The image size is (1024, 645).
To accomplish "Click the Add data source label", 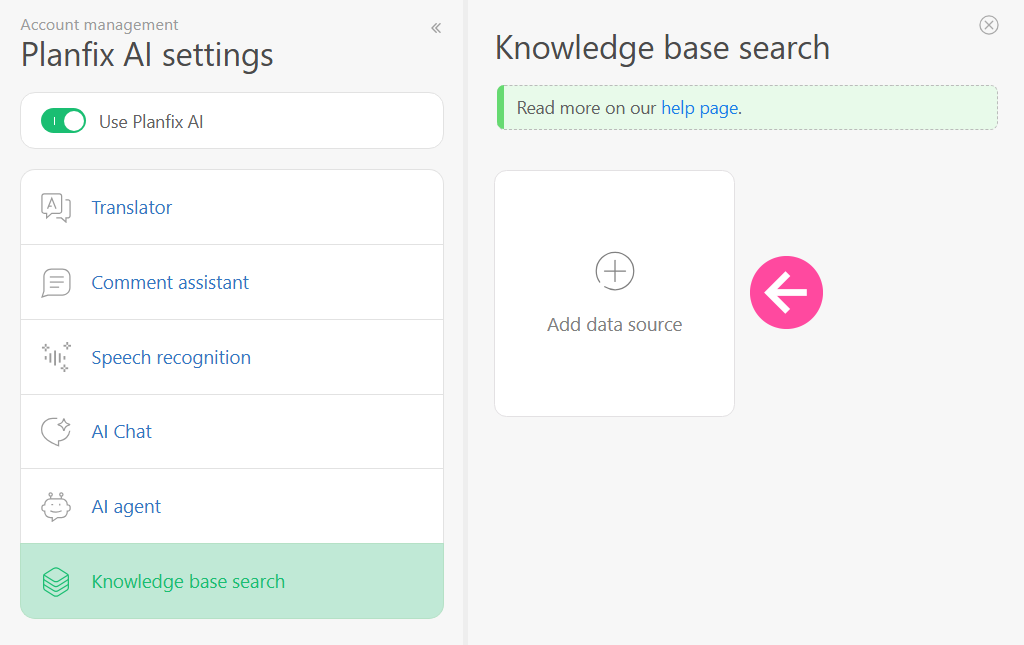I will pyautogui.click(x=615, y=324).
